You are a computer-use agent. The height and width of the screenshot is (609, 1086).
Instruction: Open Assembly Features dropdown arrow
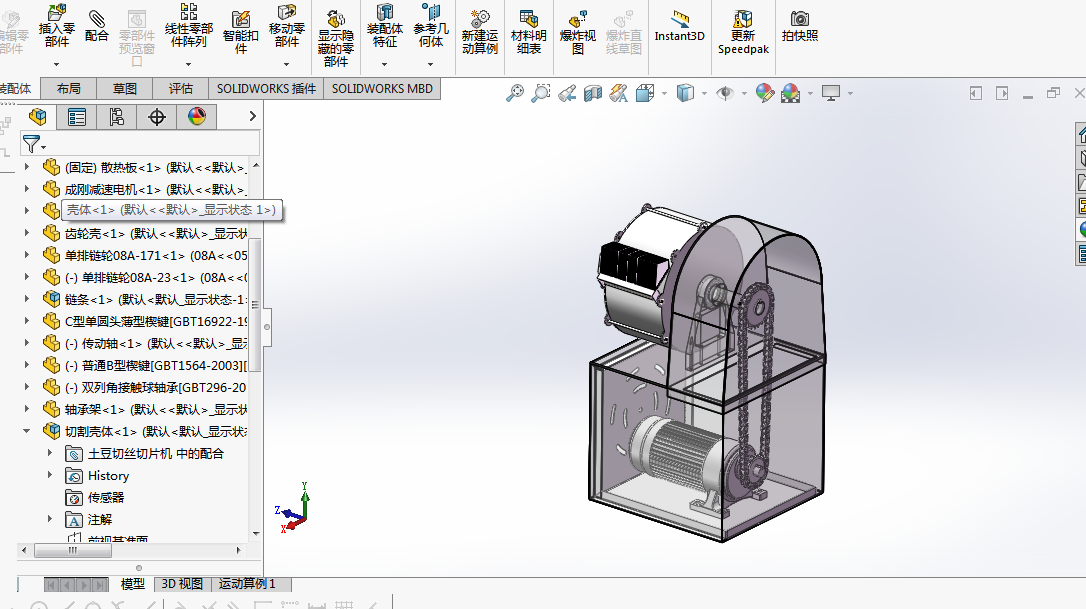point(384,64)
